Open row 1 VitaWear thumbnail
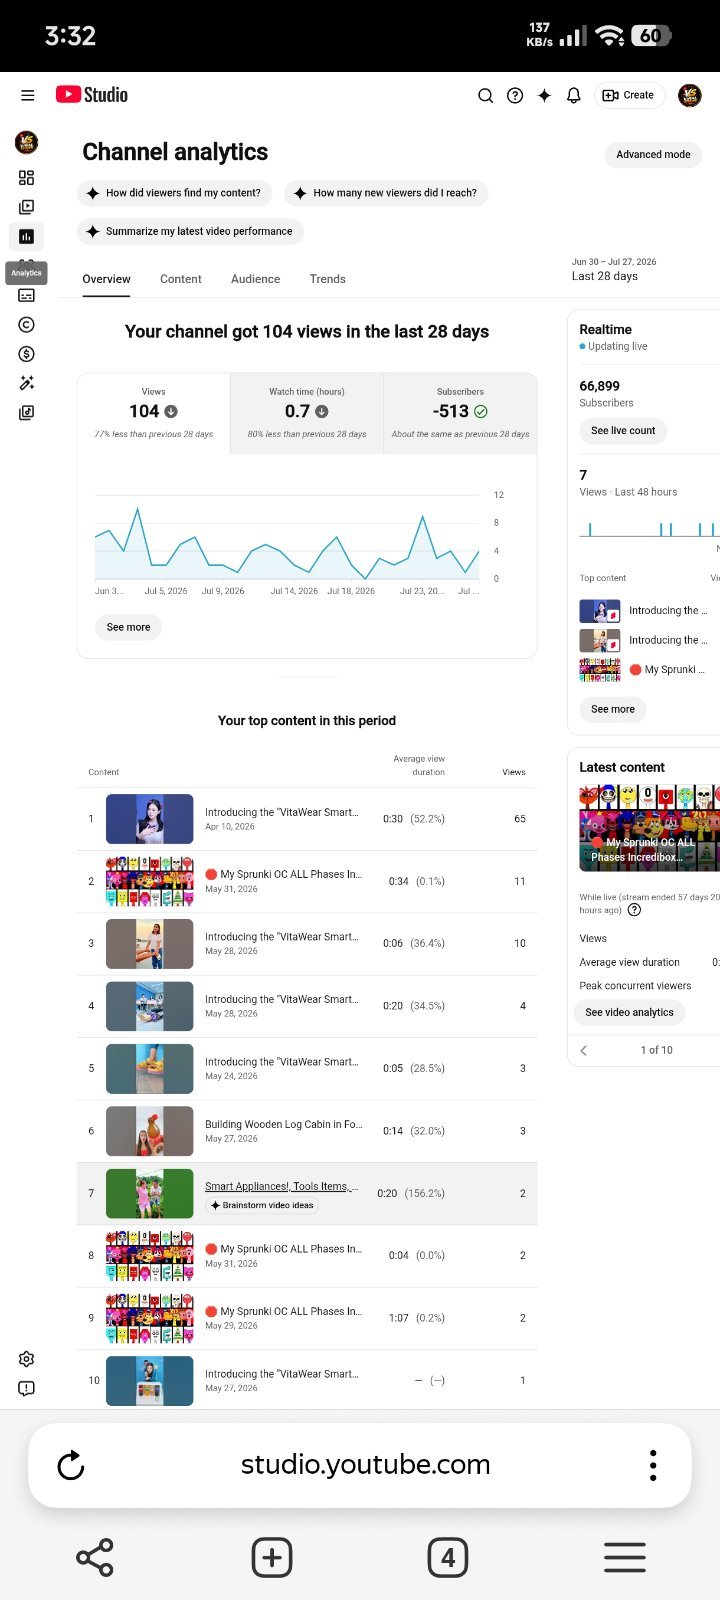The image size is (720, 1600). coord(150,819)
